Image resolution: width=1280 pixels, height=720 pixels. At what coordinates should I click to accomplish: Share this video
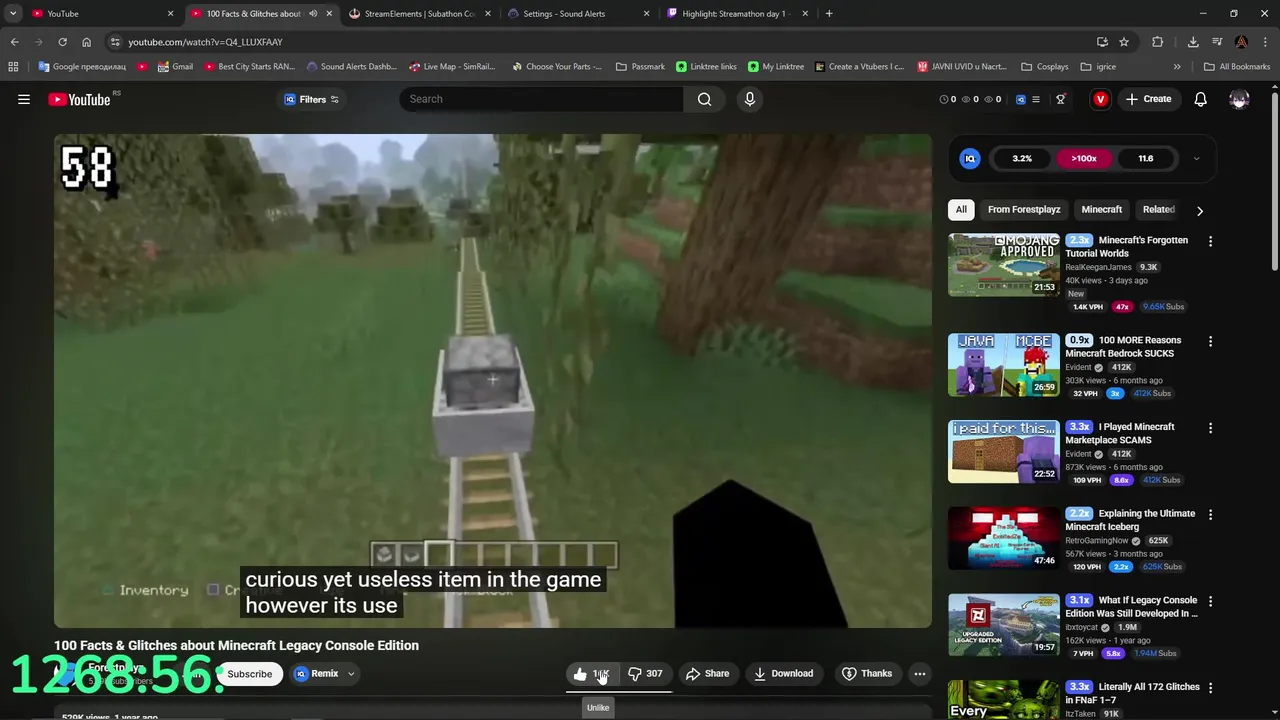tap(707, 674)
